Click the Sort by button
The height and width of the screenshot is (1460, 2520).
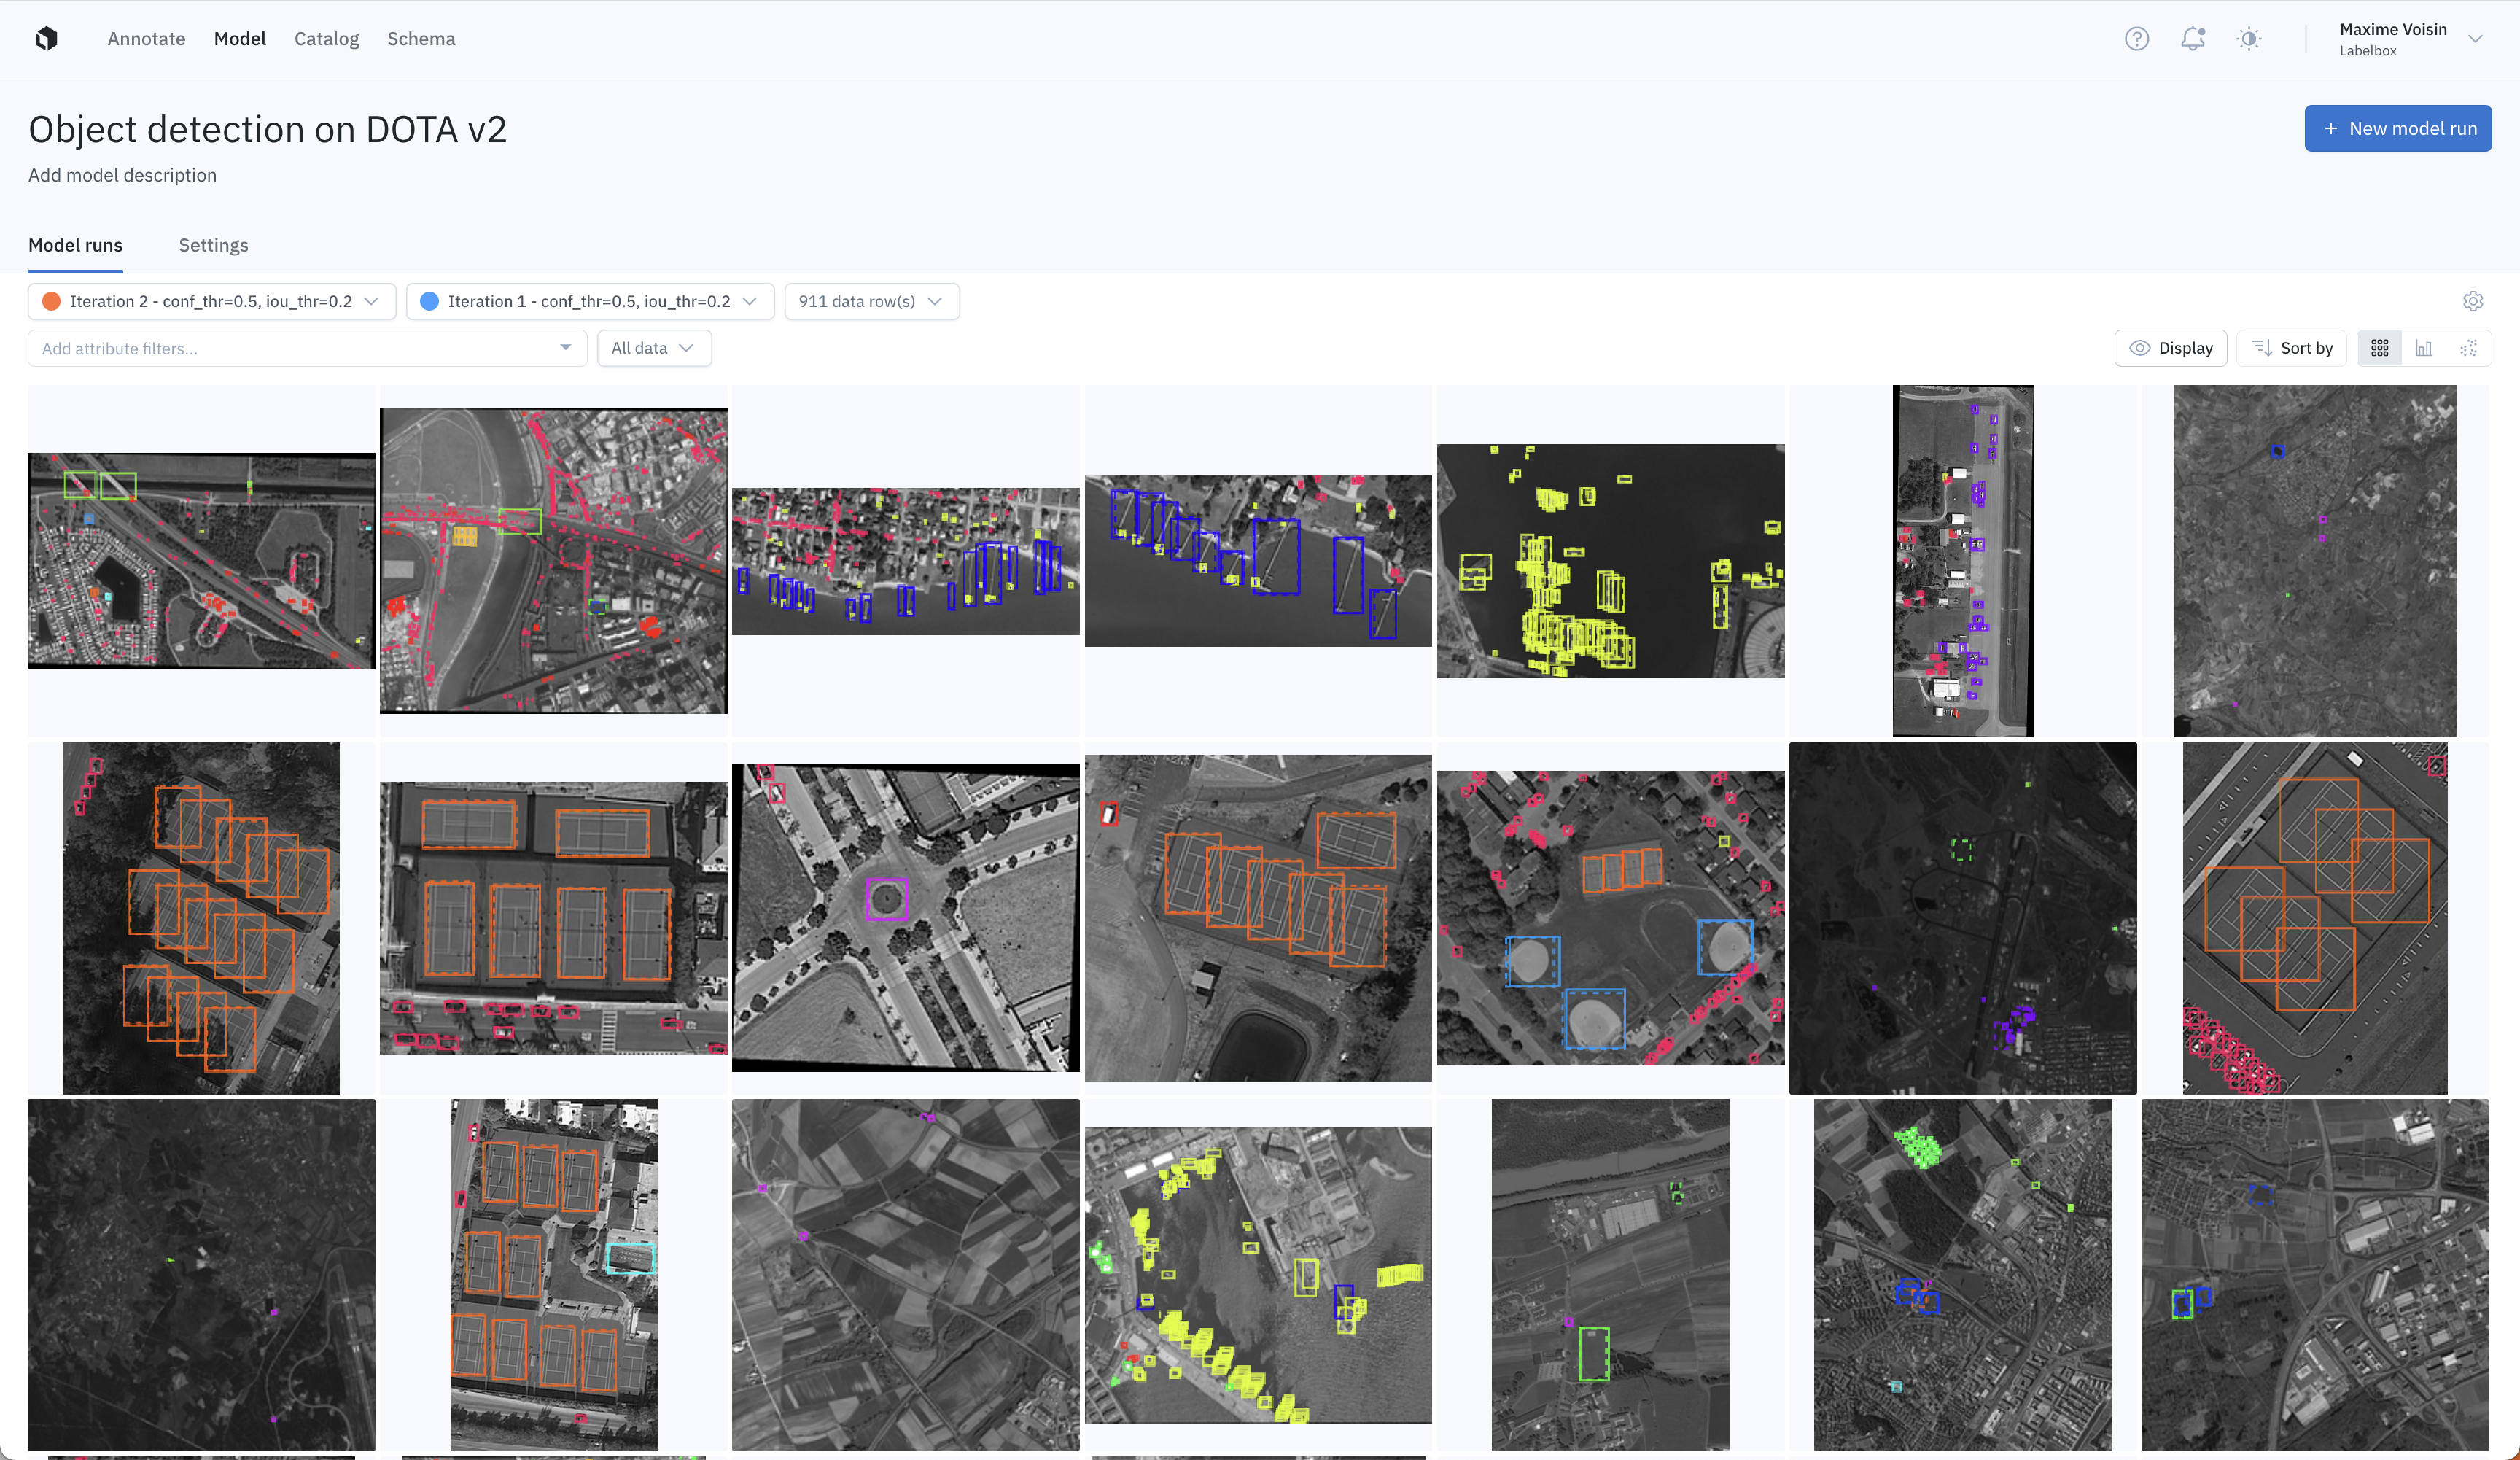click(x=2292, y=348)
